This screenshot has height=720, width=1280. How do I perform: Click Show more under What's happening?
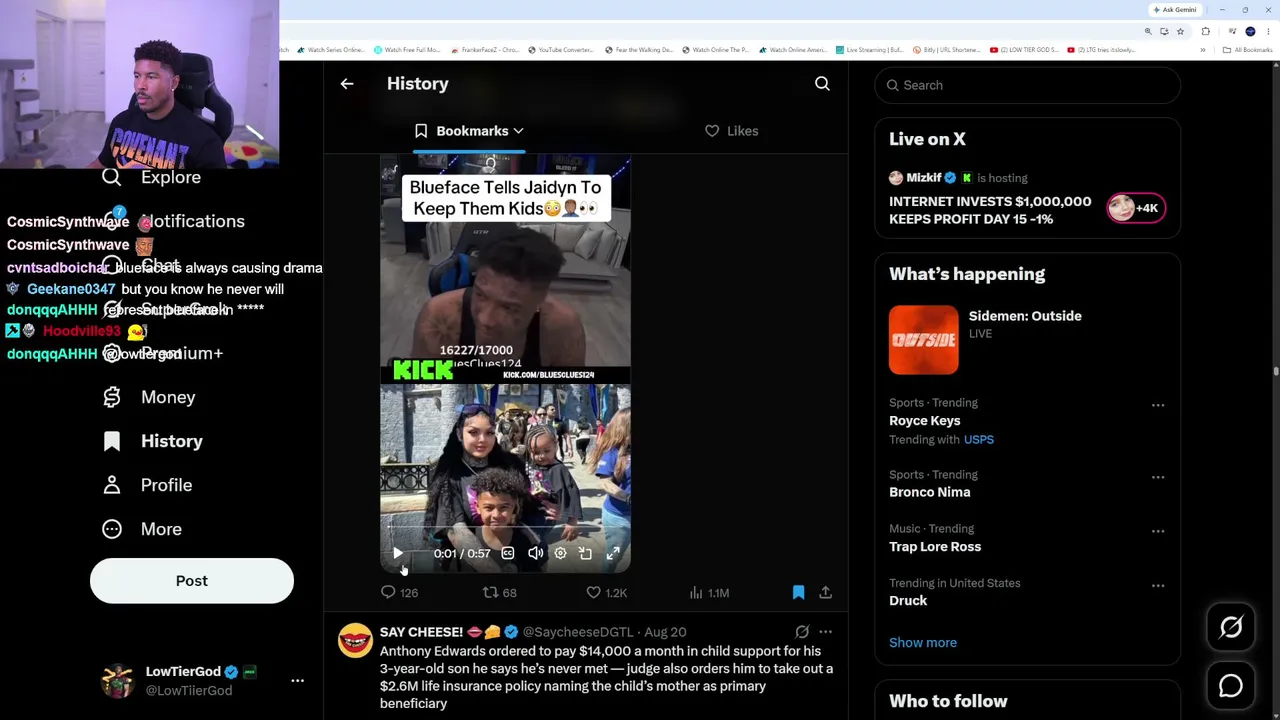923,643
